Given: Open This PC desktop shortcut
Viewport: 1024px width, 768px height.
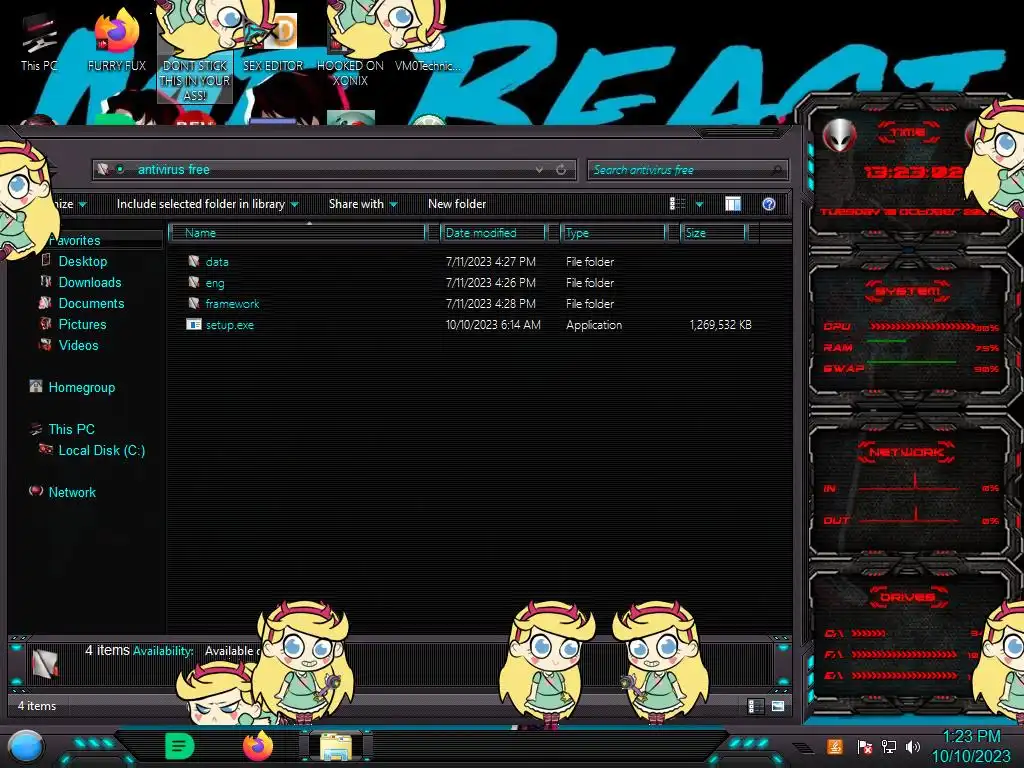Looking at the screenshot, I should (x=39, y=44).
